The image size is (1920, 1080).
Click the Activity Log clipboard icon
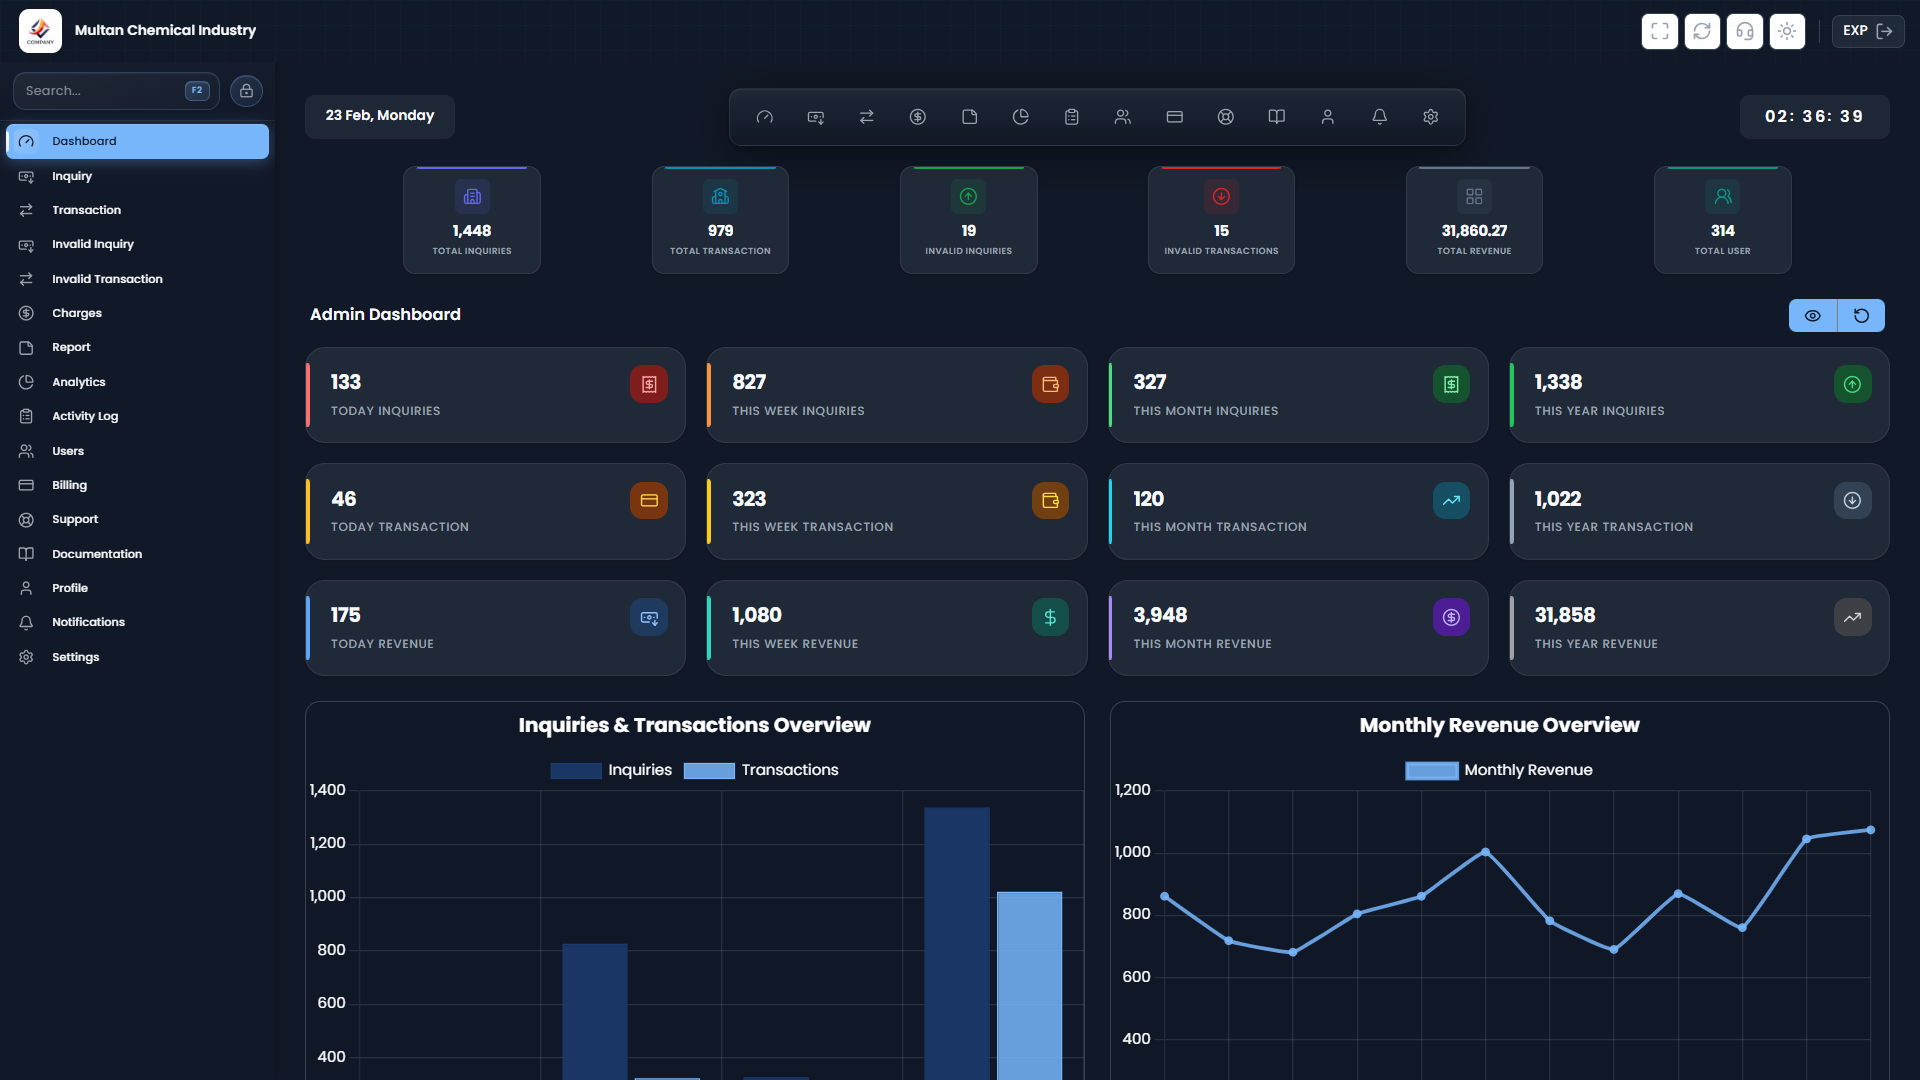tap(1071, 116)
